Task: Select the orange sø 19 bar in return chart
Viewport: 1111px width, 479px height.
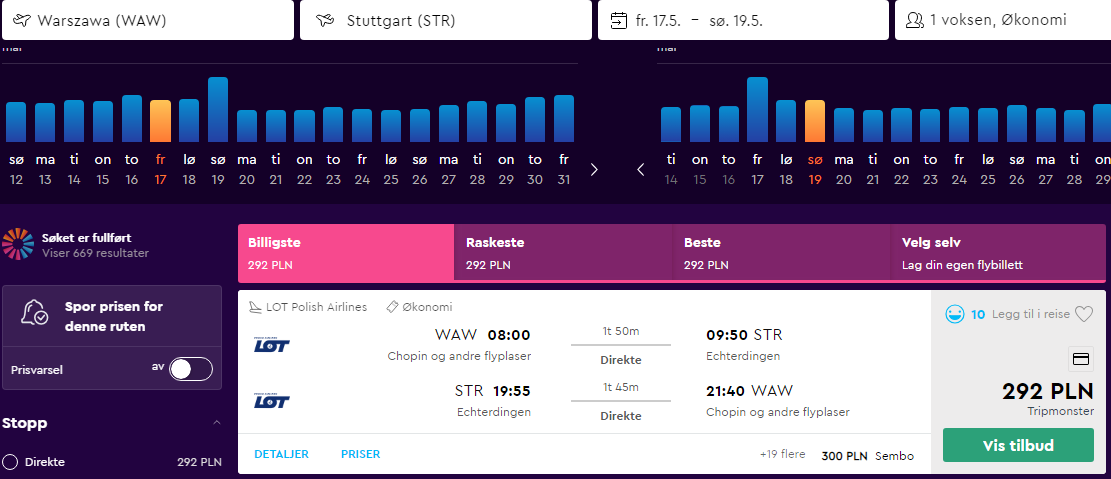Action: click(x=815, y=121)
